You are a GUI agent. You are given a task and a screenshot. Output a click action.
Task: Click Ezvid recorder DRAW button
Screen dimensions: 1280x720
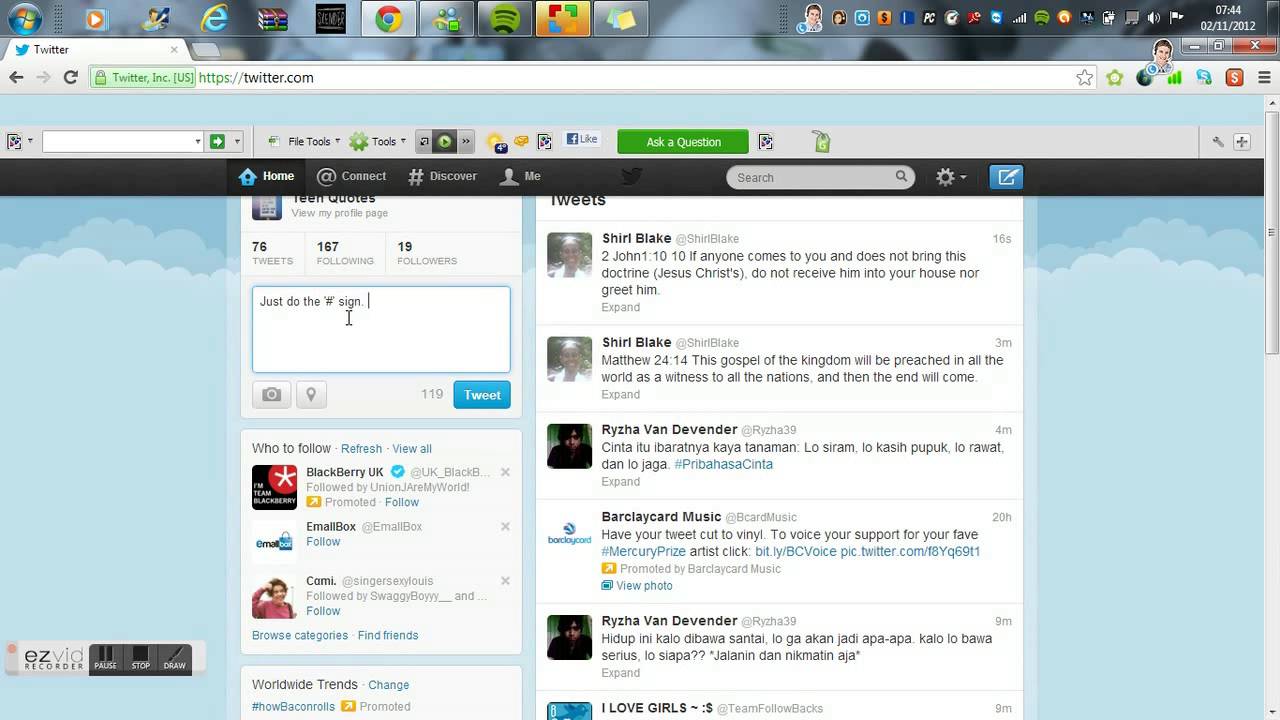click(x=175, y=658)
